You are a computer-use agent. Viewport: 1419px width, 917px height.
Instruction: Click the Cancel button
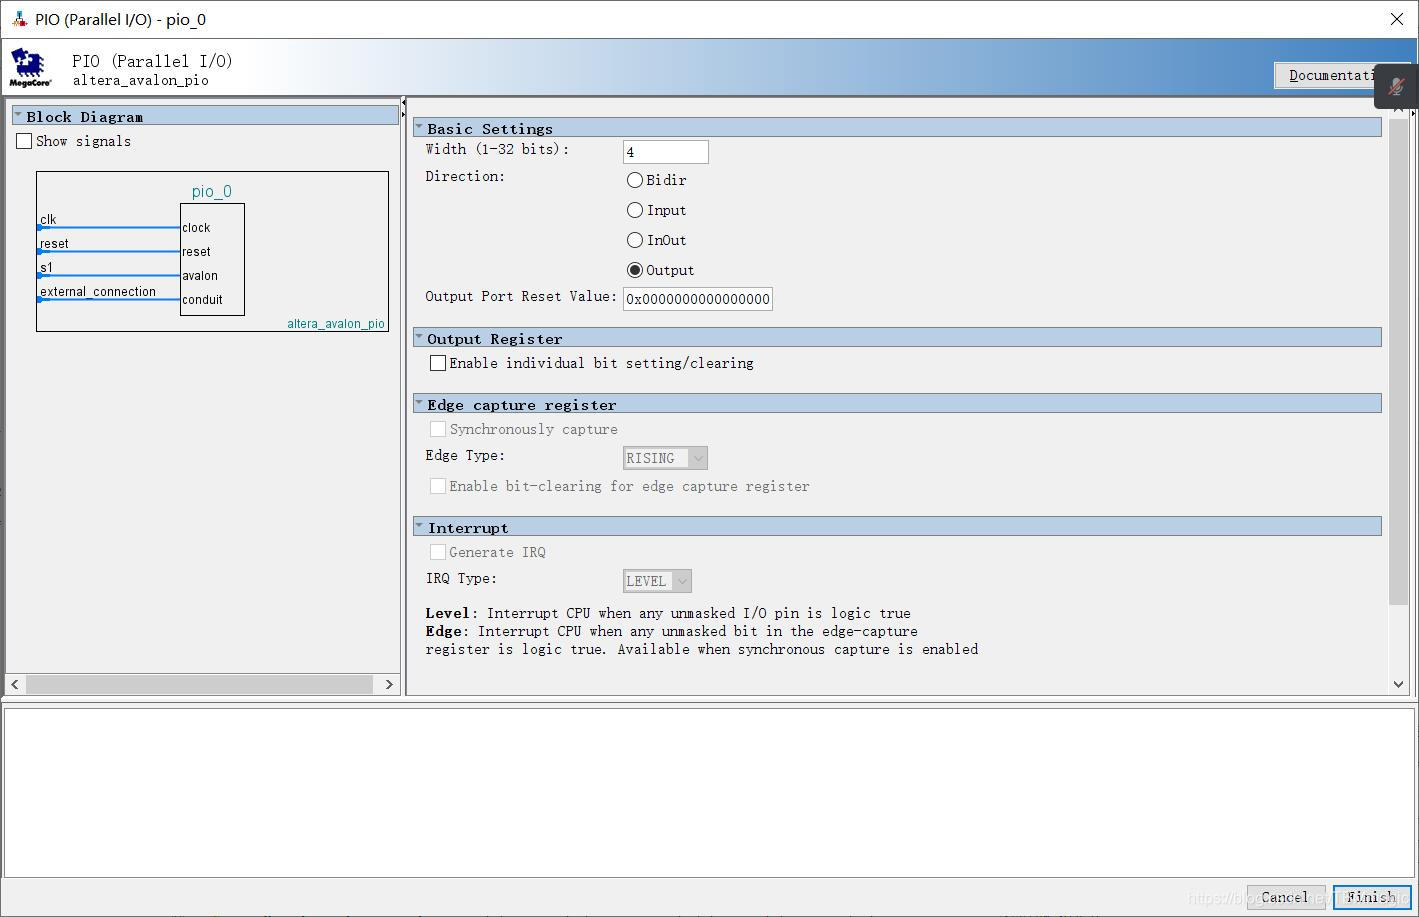point(1285,897)
